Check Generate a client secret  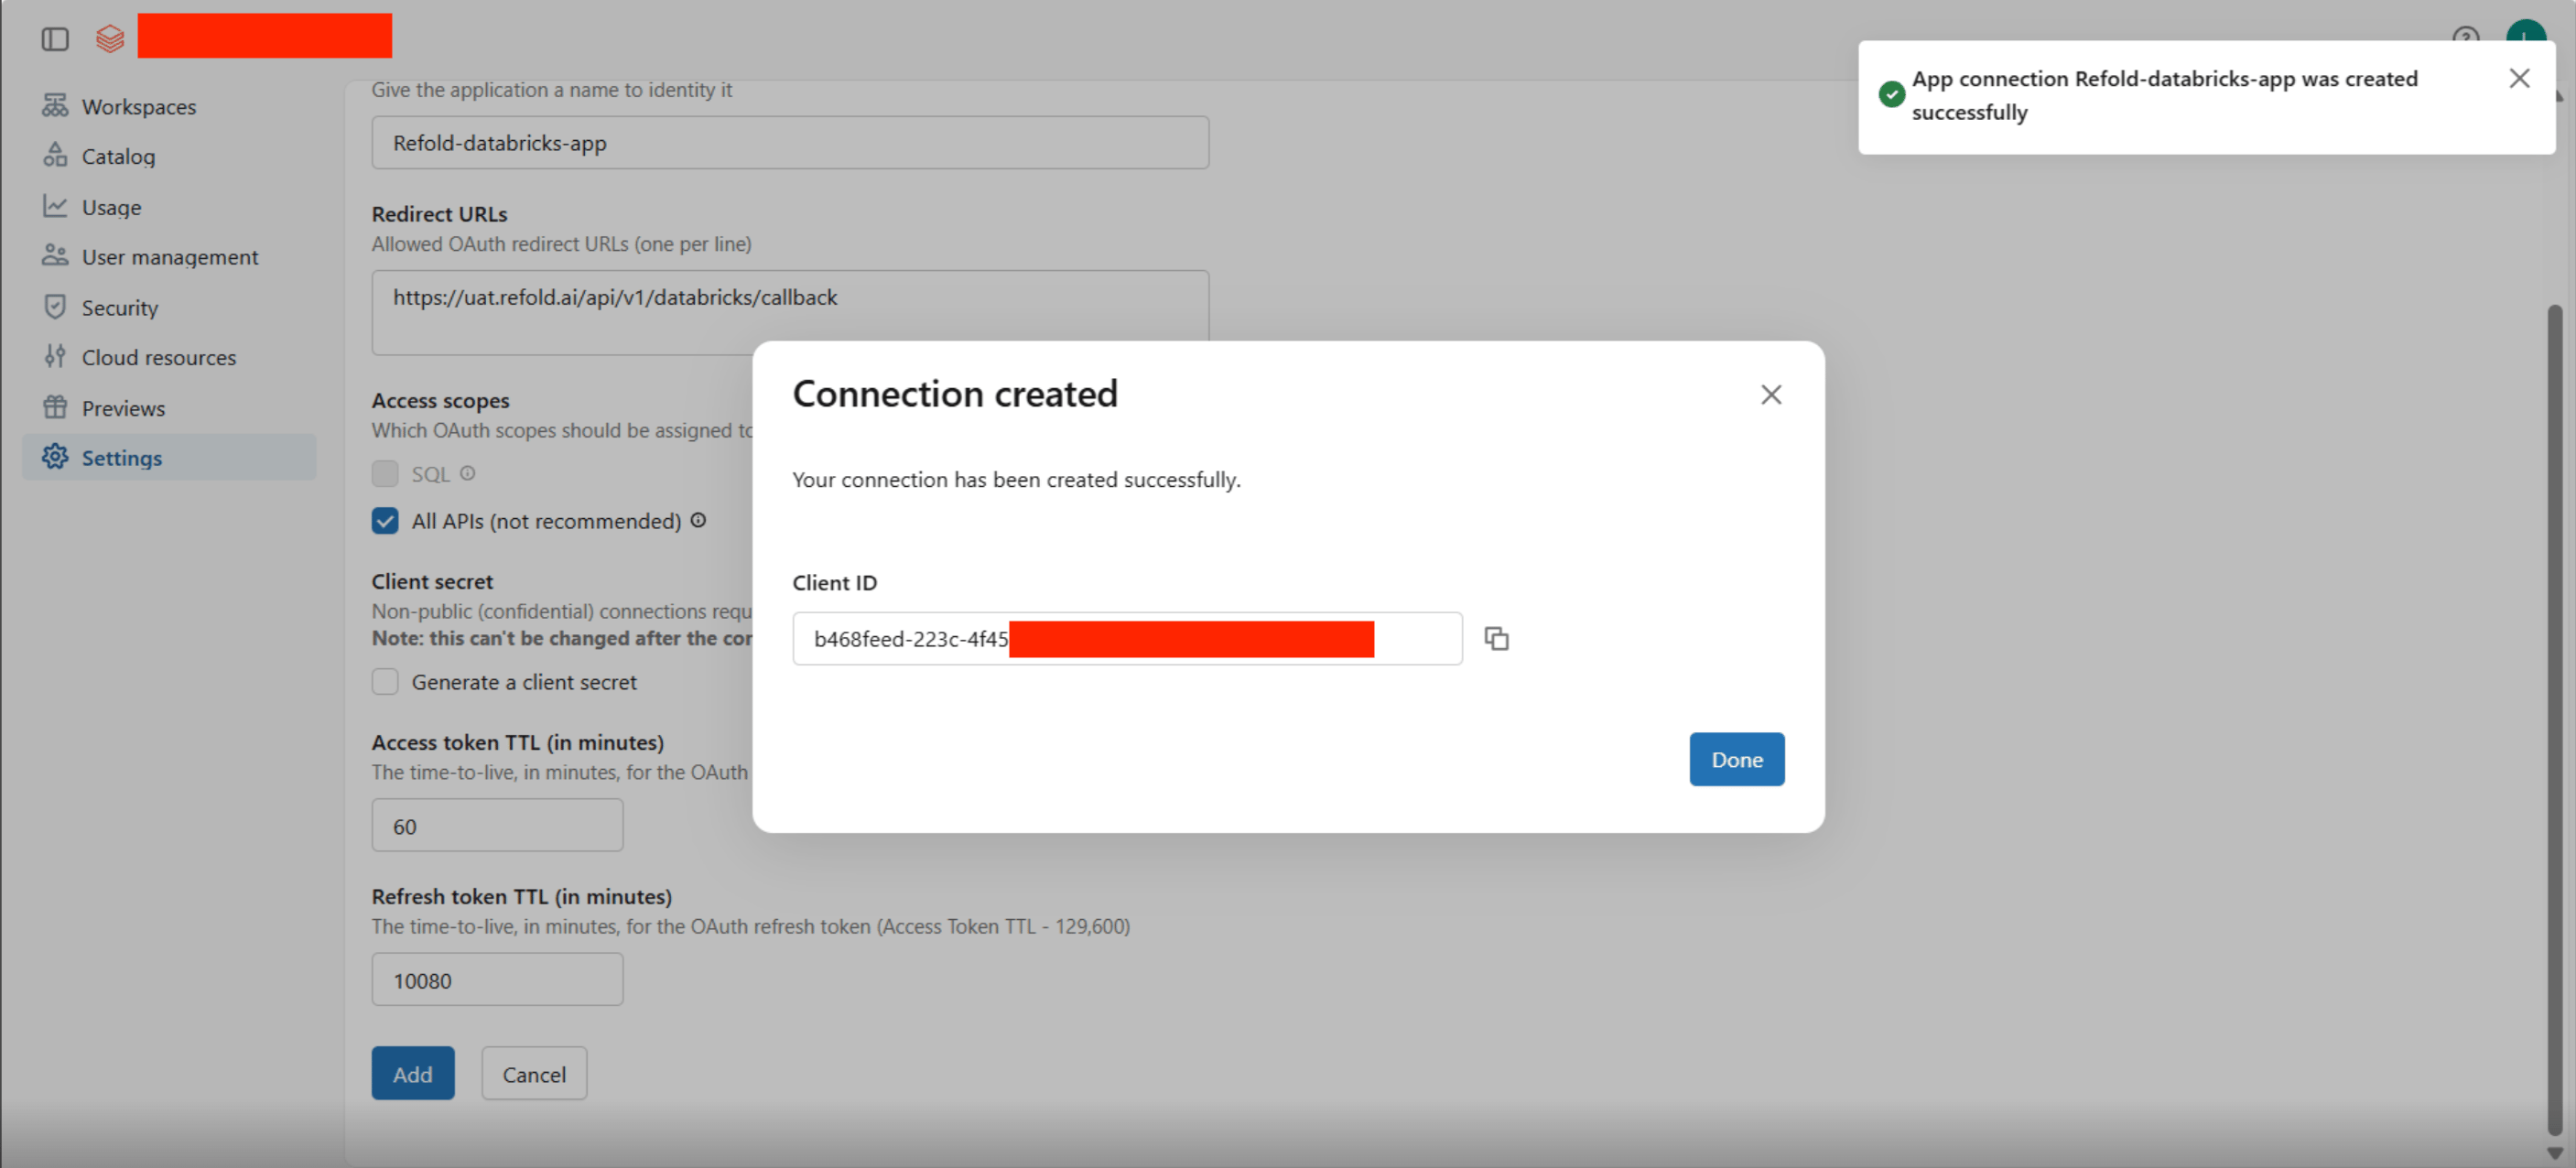[385, 682]
